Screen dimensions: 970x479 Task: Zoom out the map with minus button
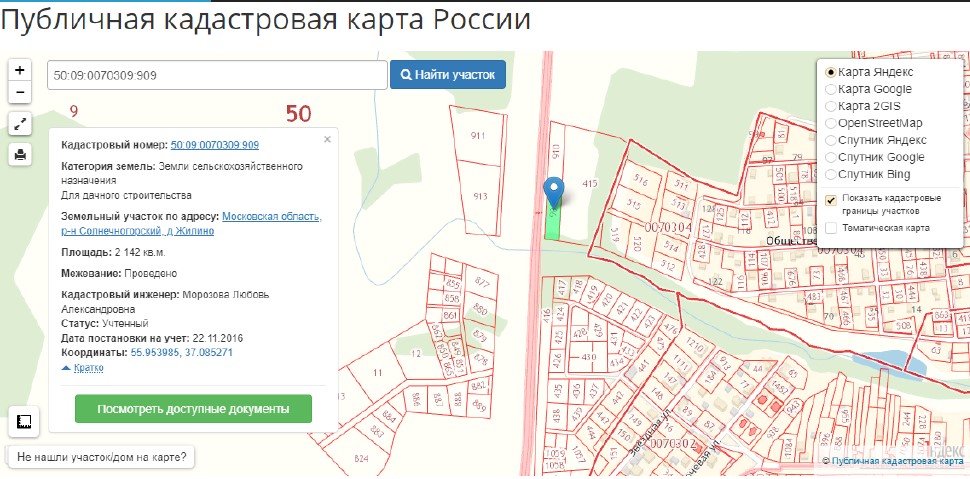tap(20, 93)
